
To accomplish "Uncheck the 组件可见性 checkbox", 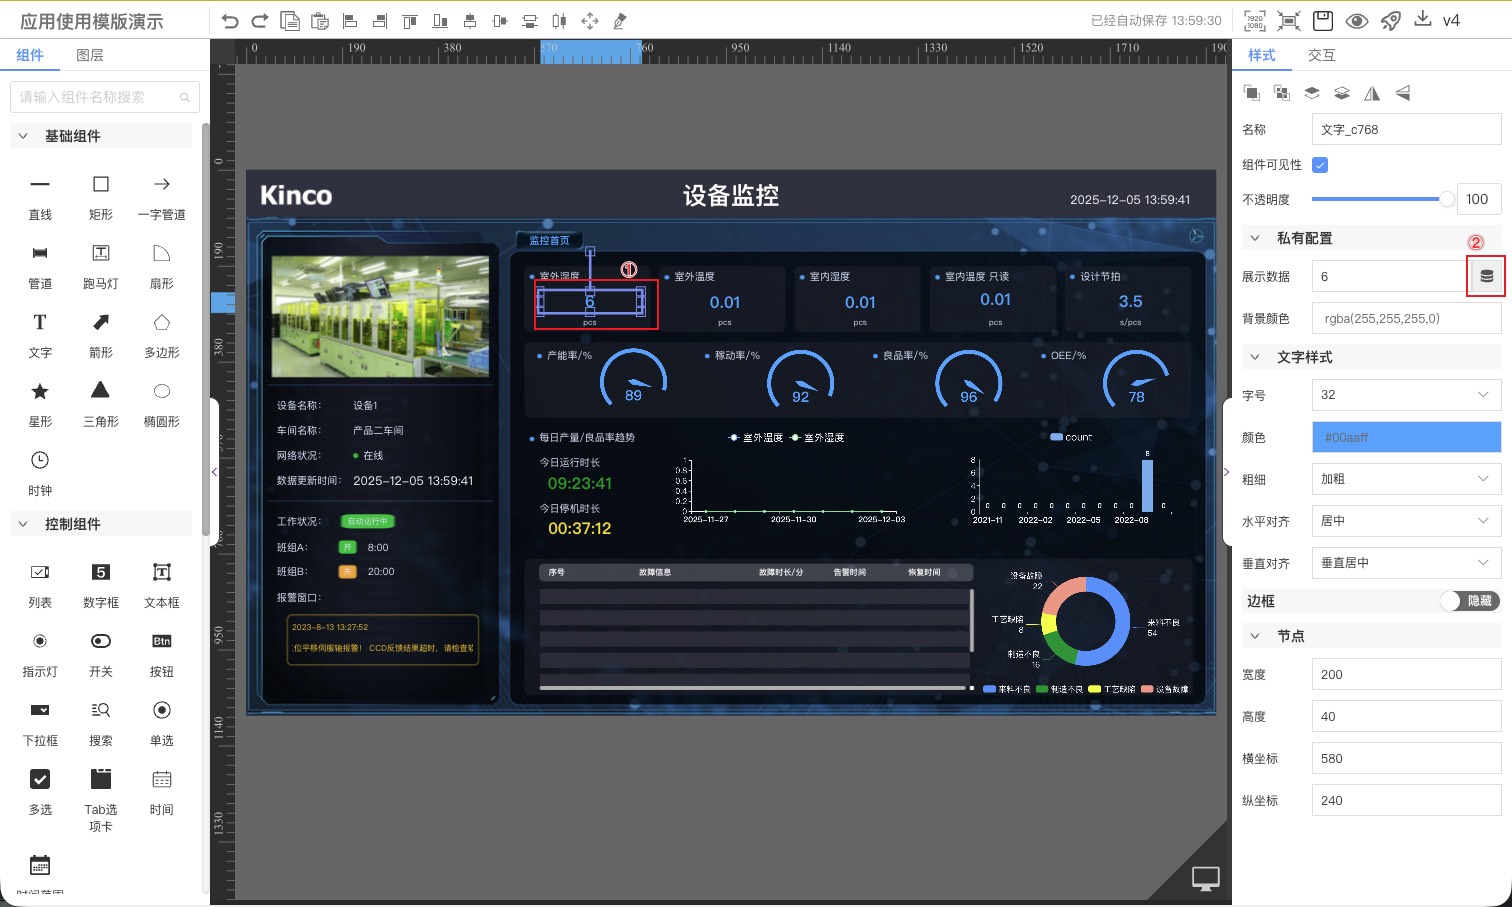I will 1320,165.
